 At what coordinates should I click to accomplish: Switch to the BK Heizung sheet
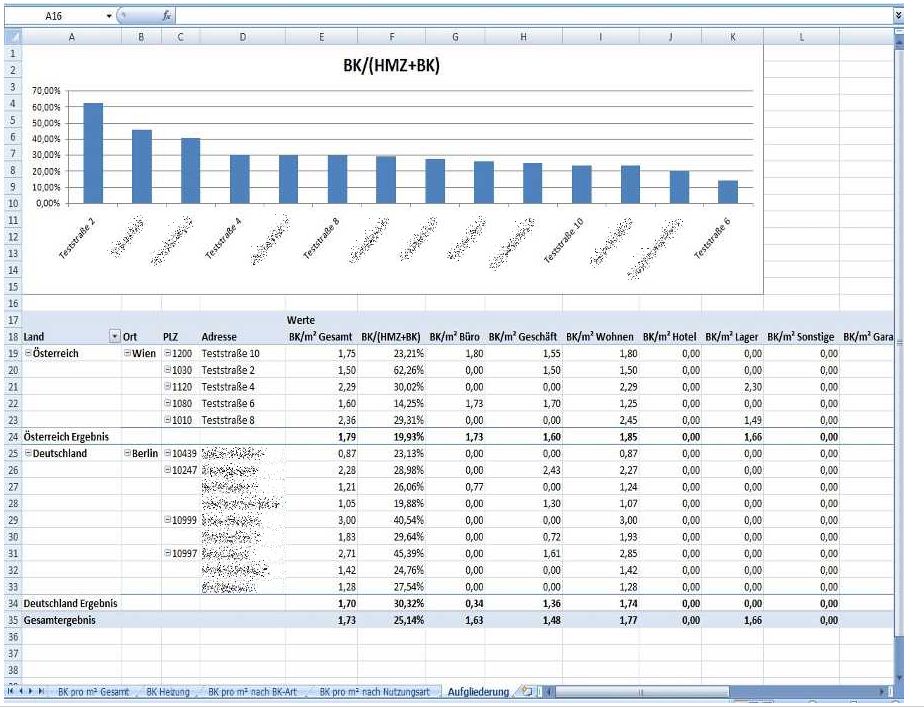pos(168,691)
